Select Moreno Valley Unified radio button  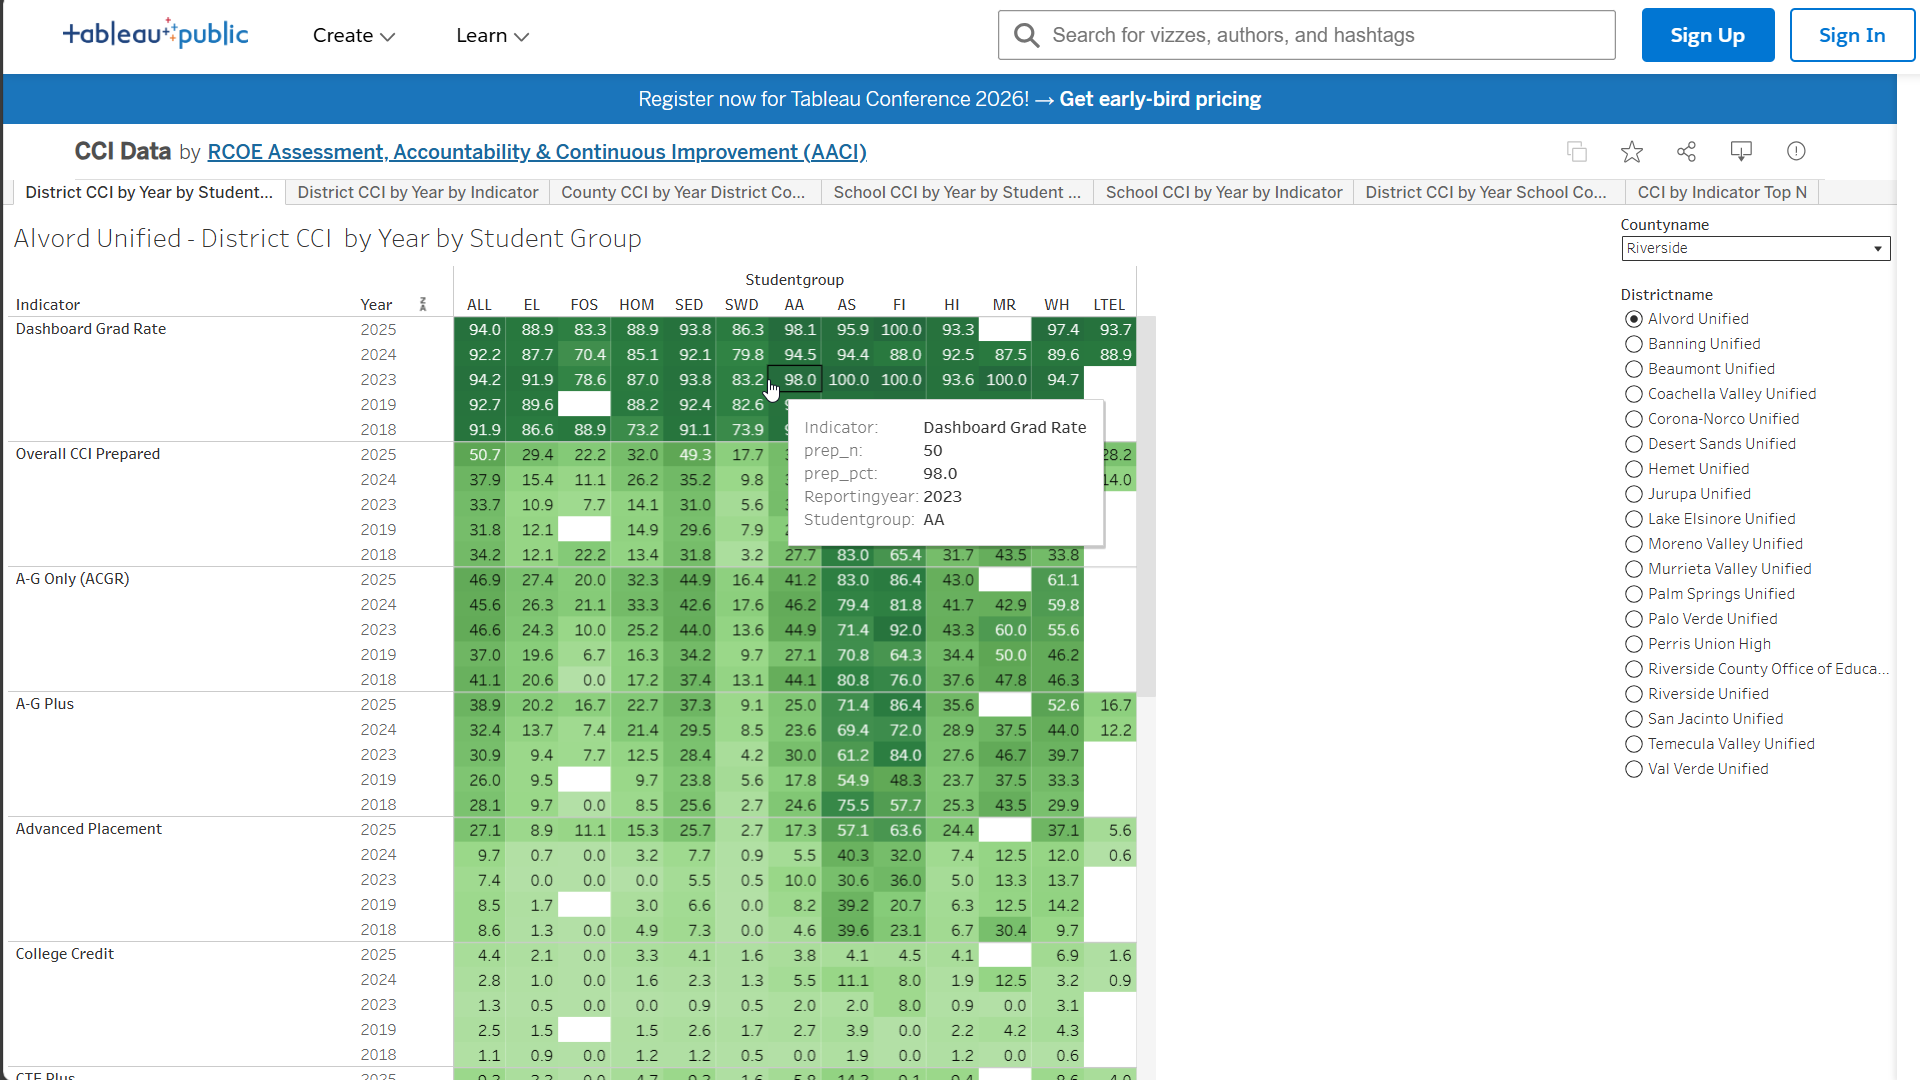1634,544
